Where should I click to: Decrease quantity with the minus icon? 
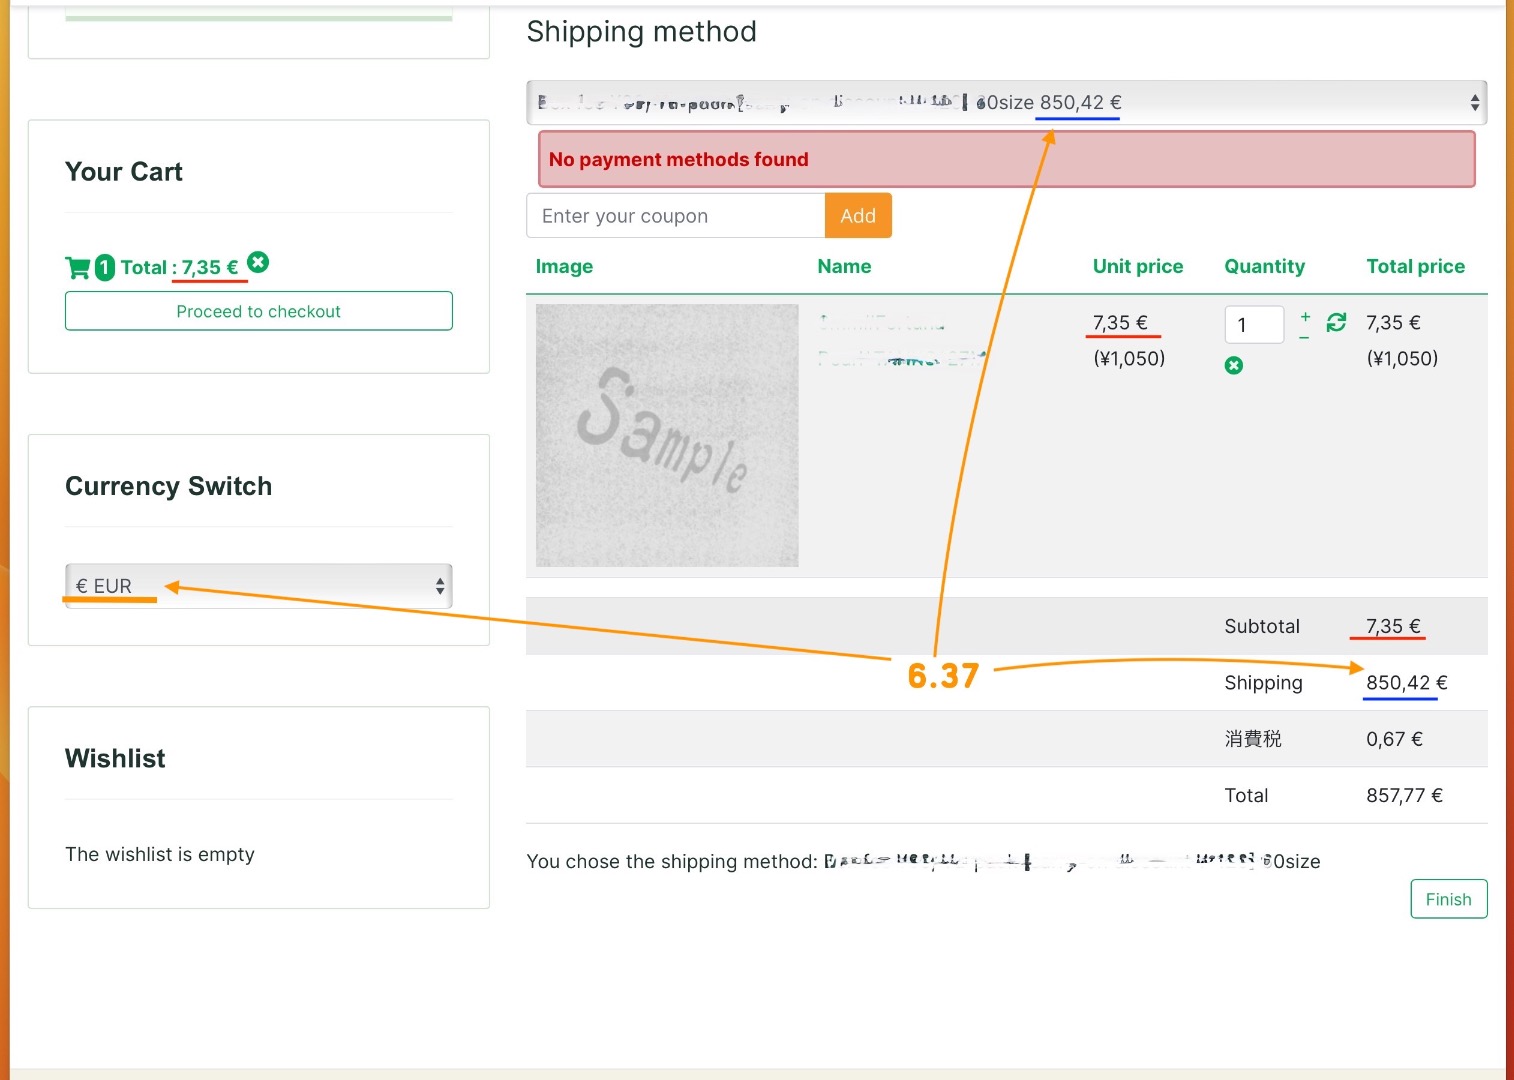(x=1304, y=338)
